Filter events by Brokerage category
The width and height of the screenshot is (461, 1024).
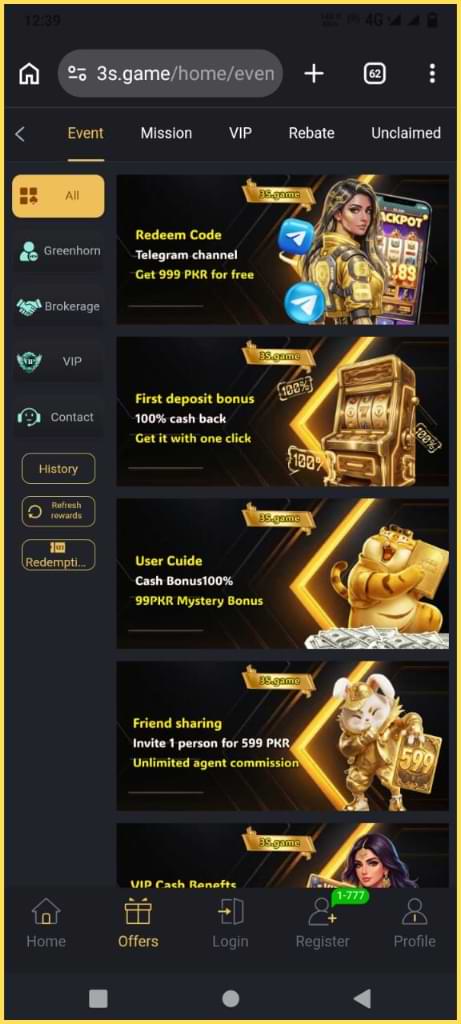point(58,306)
